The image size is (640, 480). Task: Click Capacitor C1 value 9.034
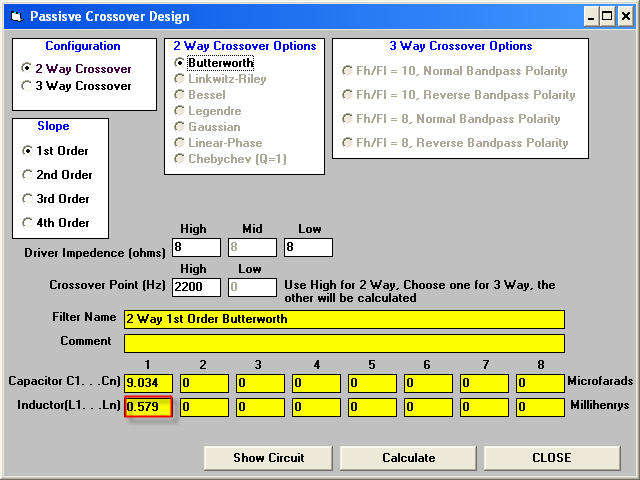click(x=149, y=383)
